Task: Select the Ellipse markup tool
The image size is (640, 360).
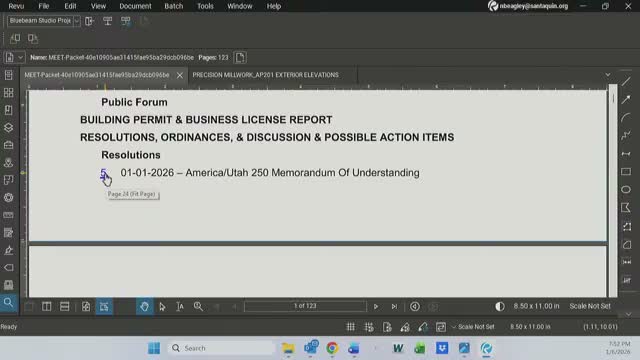Action: click(x=626, y=190)
